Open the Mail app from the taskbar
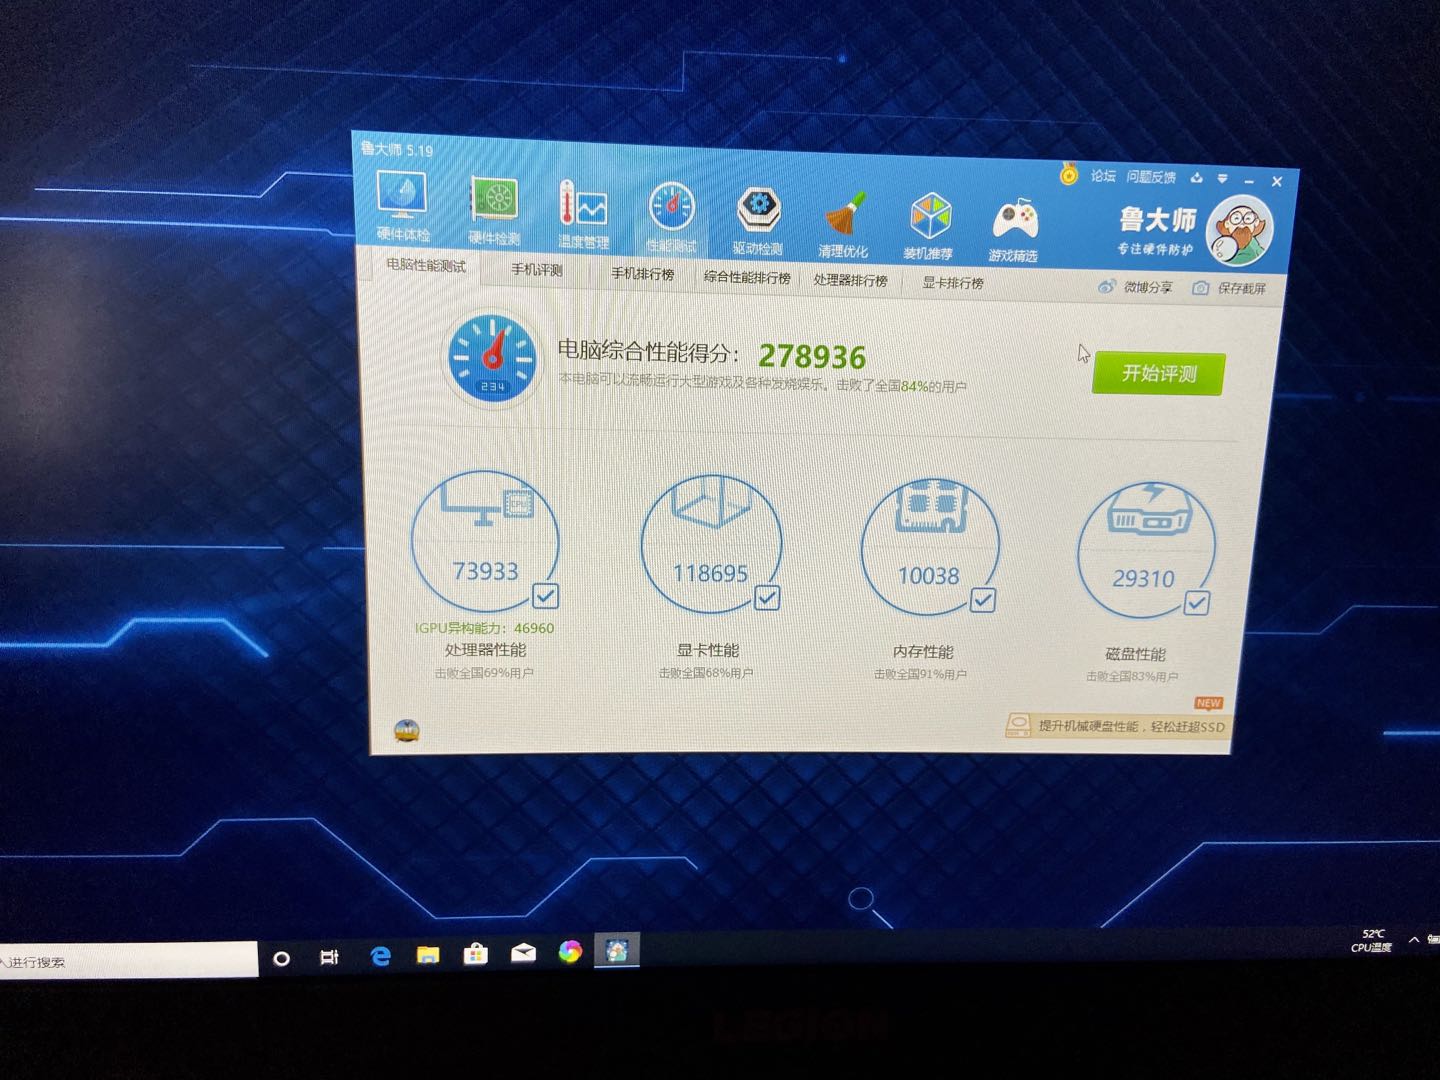Screen dimensions: 1440x1080 [523, 953]
